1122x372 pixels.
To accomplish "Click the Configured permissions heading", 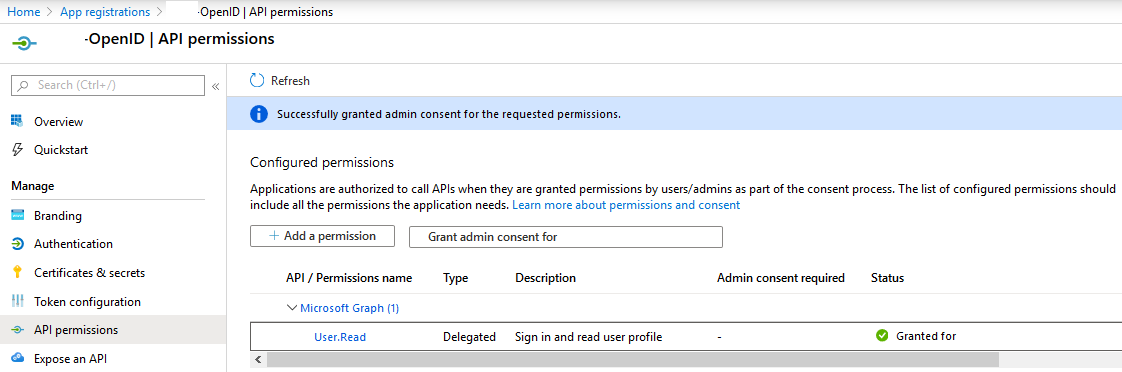I will 322,162.
